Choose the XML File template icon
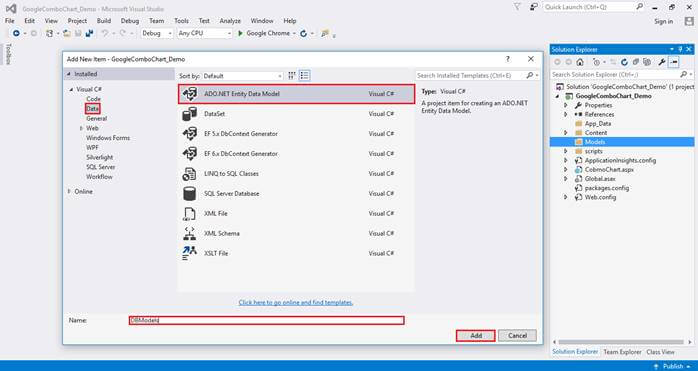698x371 pixels. (x=190, y=213)
